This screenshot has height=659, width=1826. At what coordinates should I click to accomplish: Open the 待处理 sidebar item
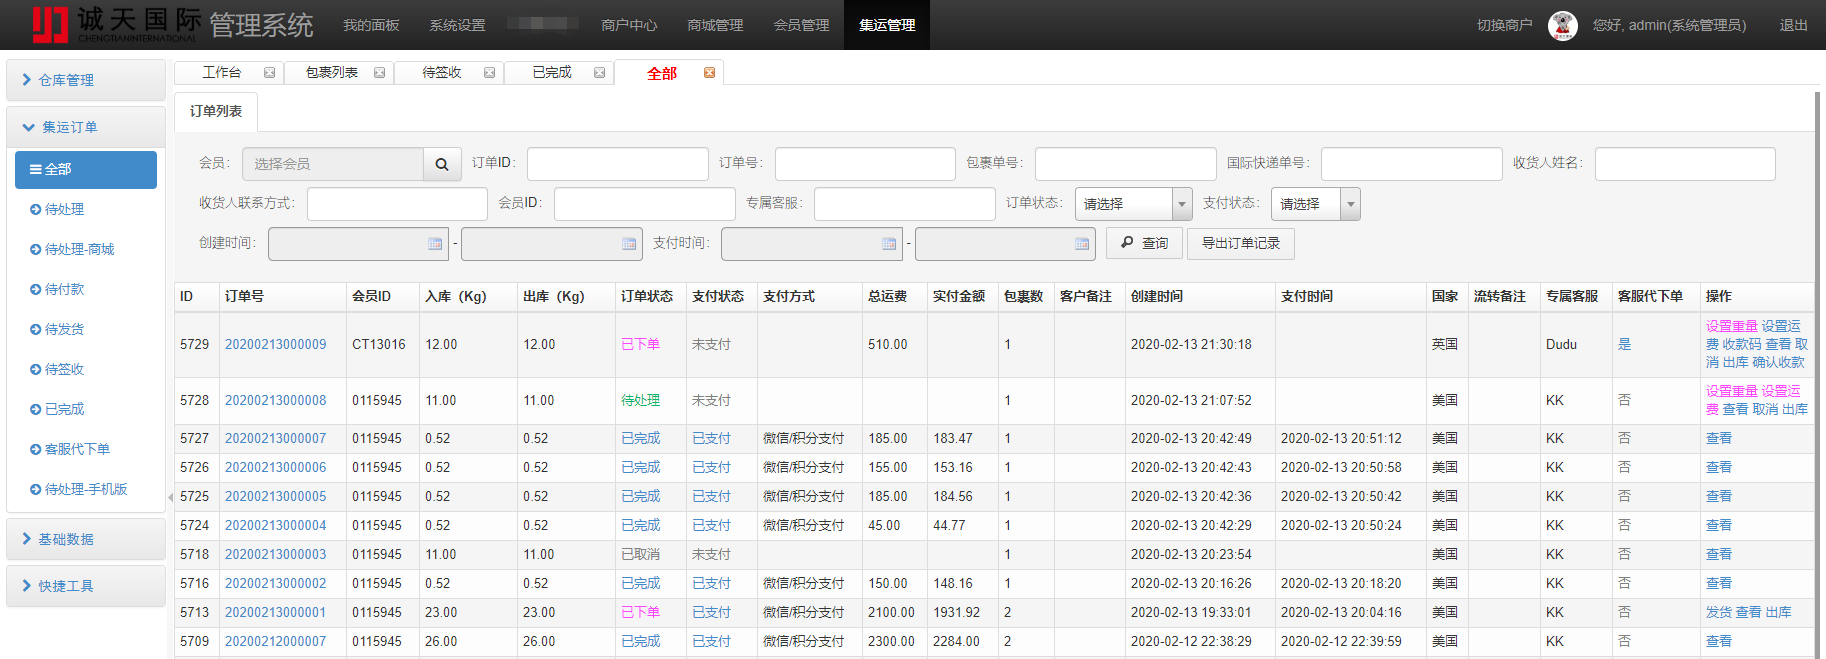point(64,209)
